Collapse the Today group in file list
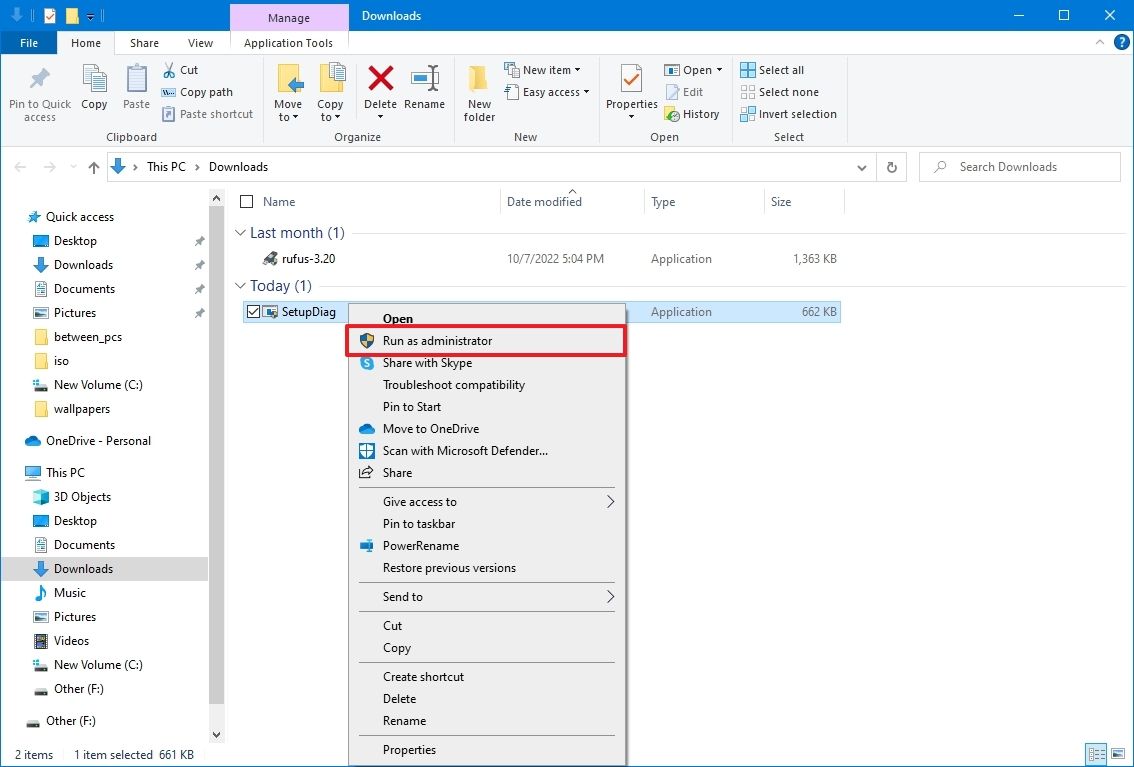Screen dimensions: 1134x767 240,286
